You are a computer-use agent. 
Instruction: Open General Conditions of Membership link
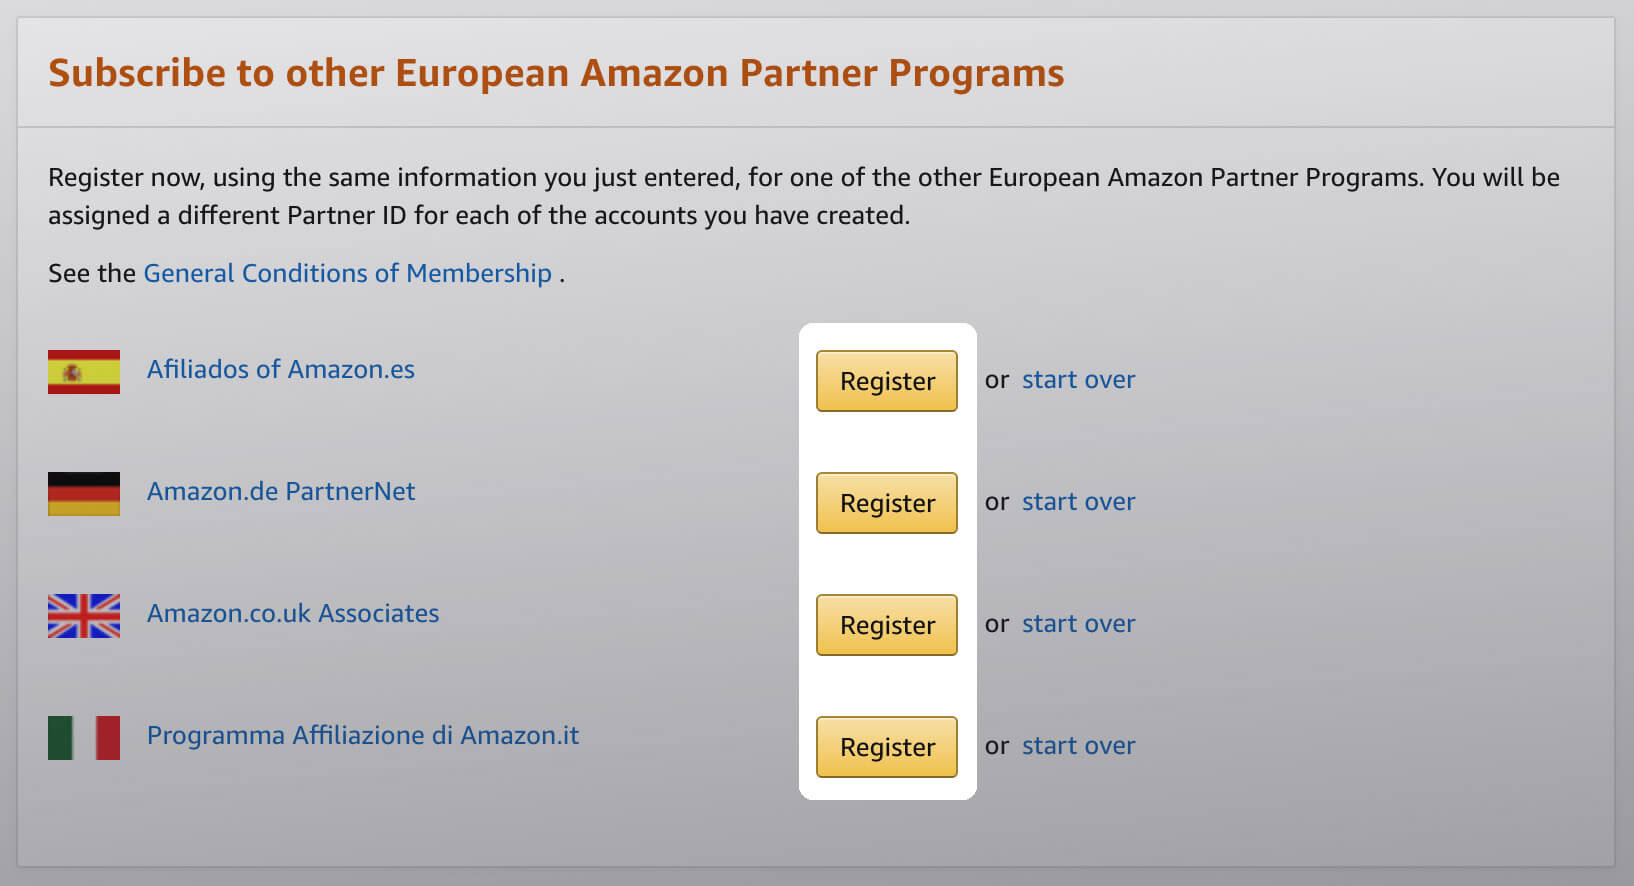348,273
